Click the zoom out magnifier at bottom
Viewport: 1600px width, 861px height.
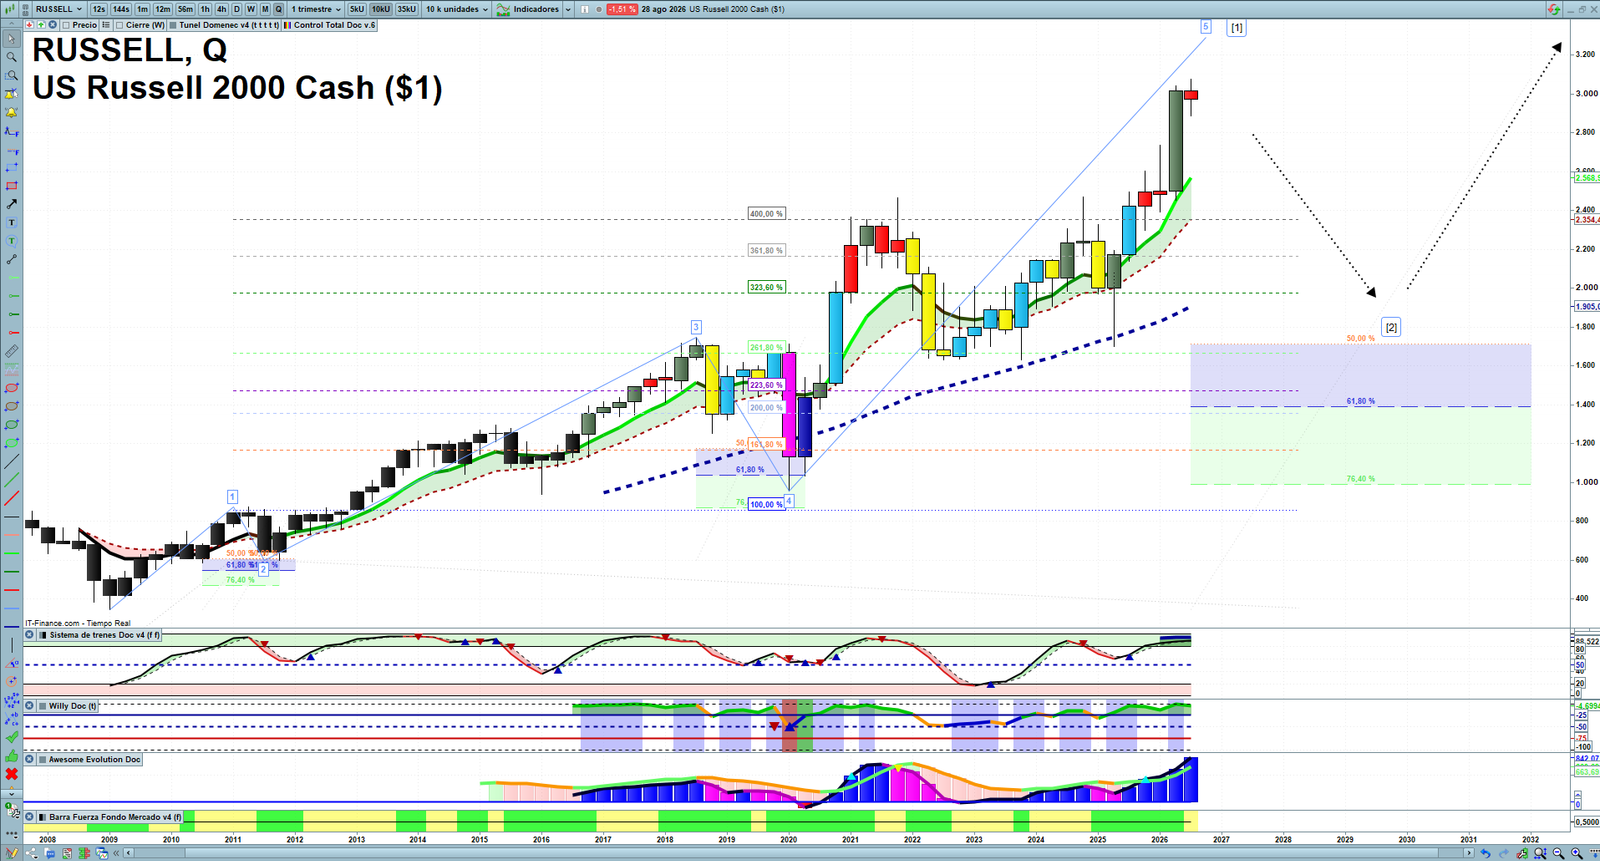[x=1558, y=853]
